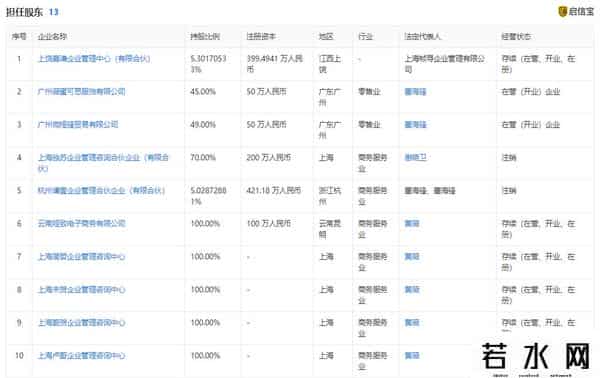Click the 担任股东 13 section heading
This screenshot has width=600, height=378.
coord(32,12)
